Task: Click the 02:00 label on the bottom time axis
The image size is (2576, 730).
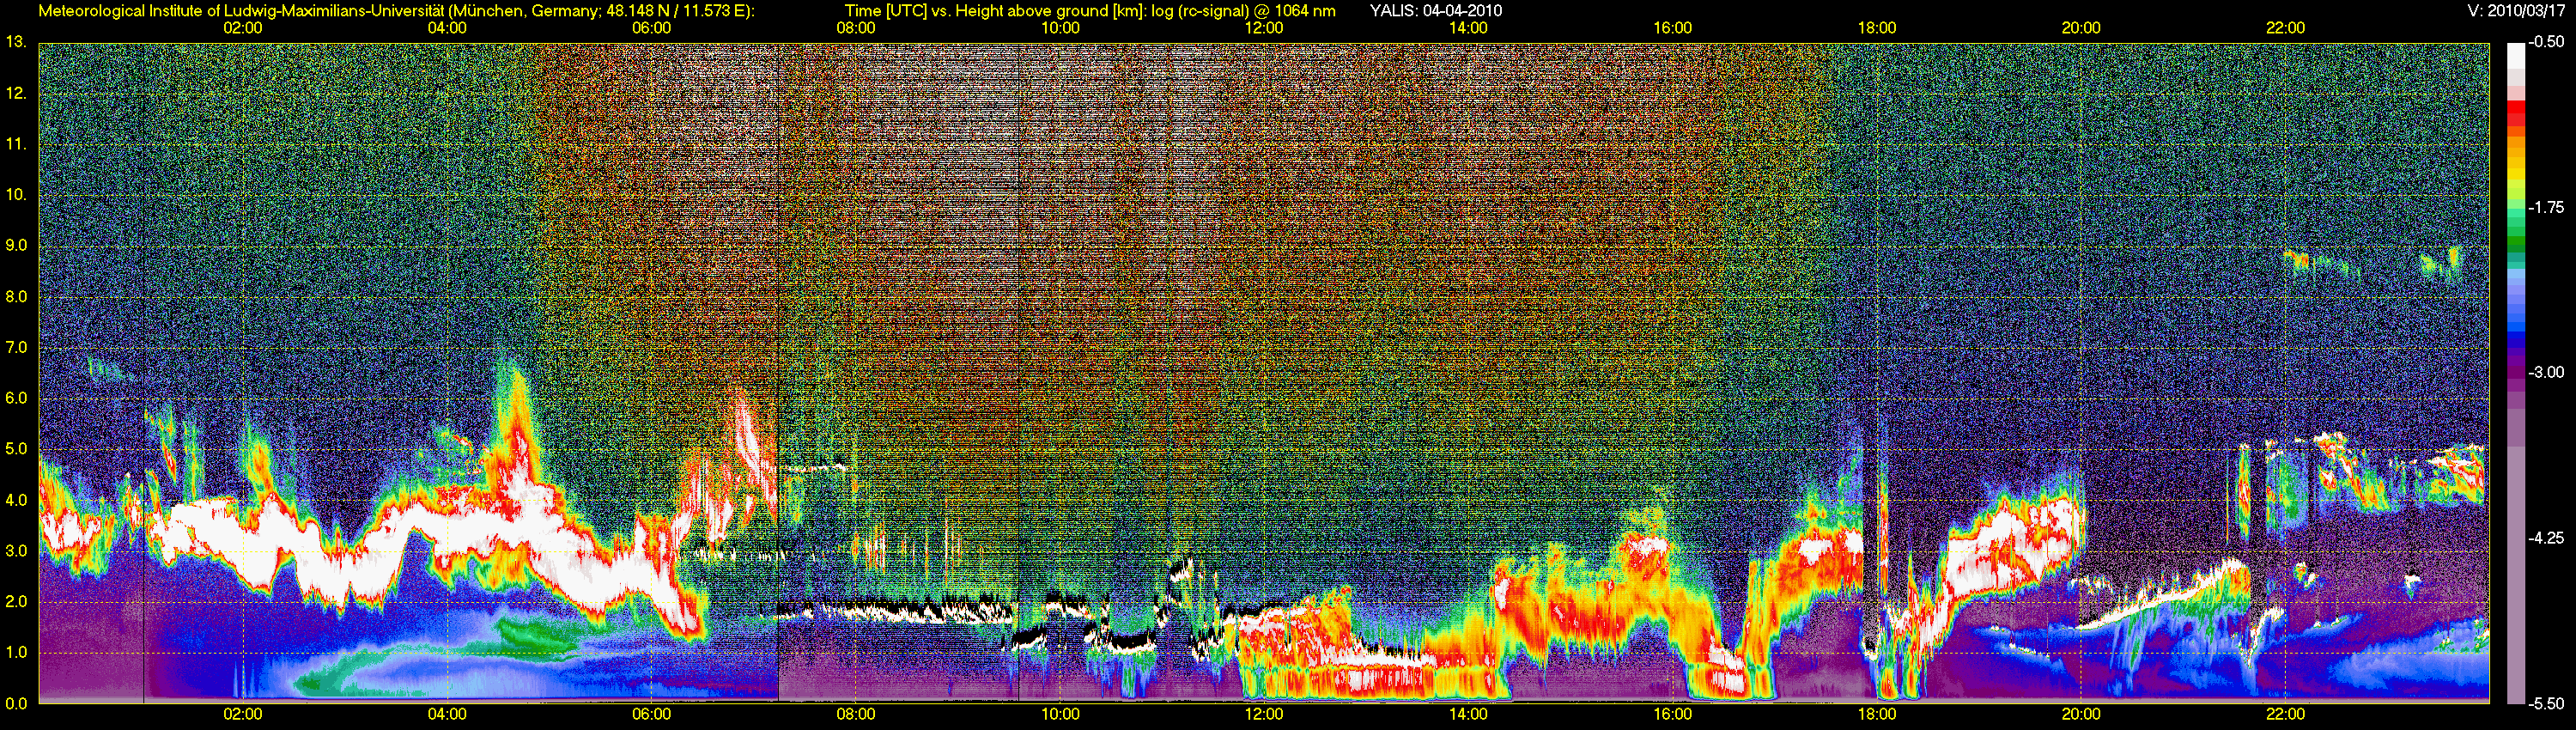Action: (x=243, y=715)
